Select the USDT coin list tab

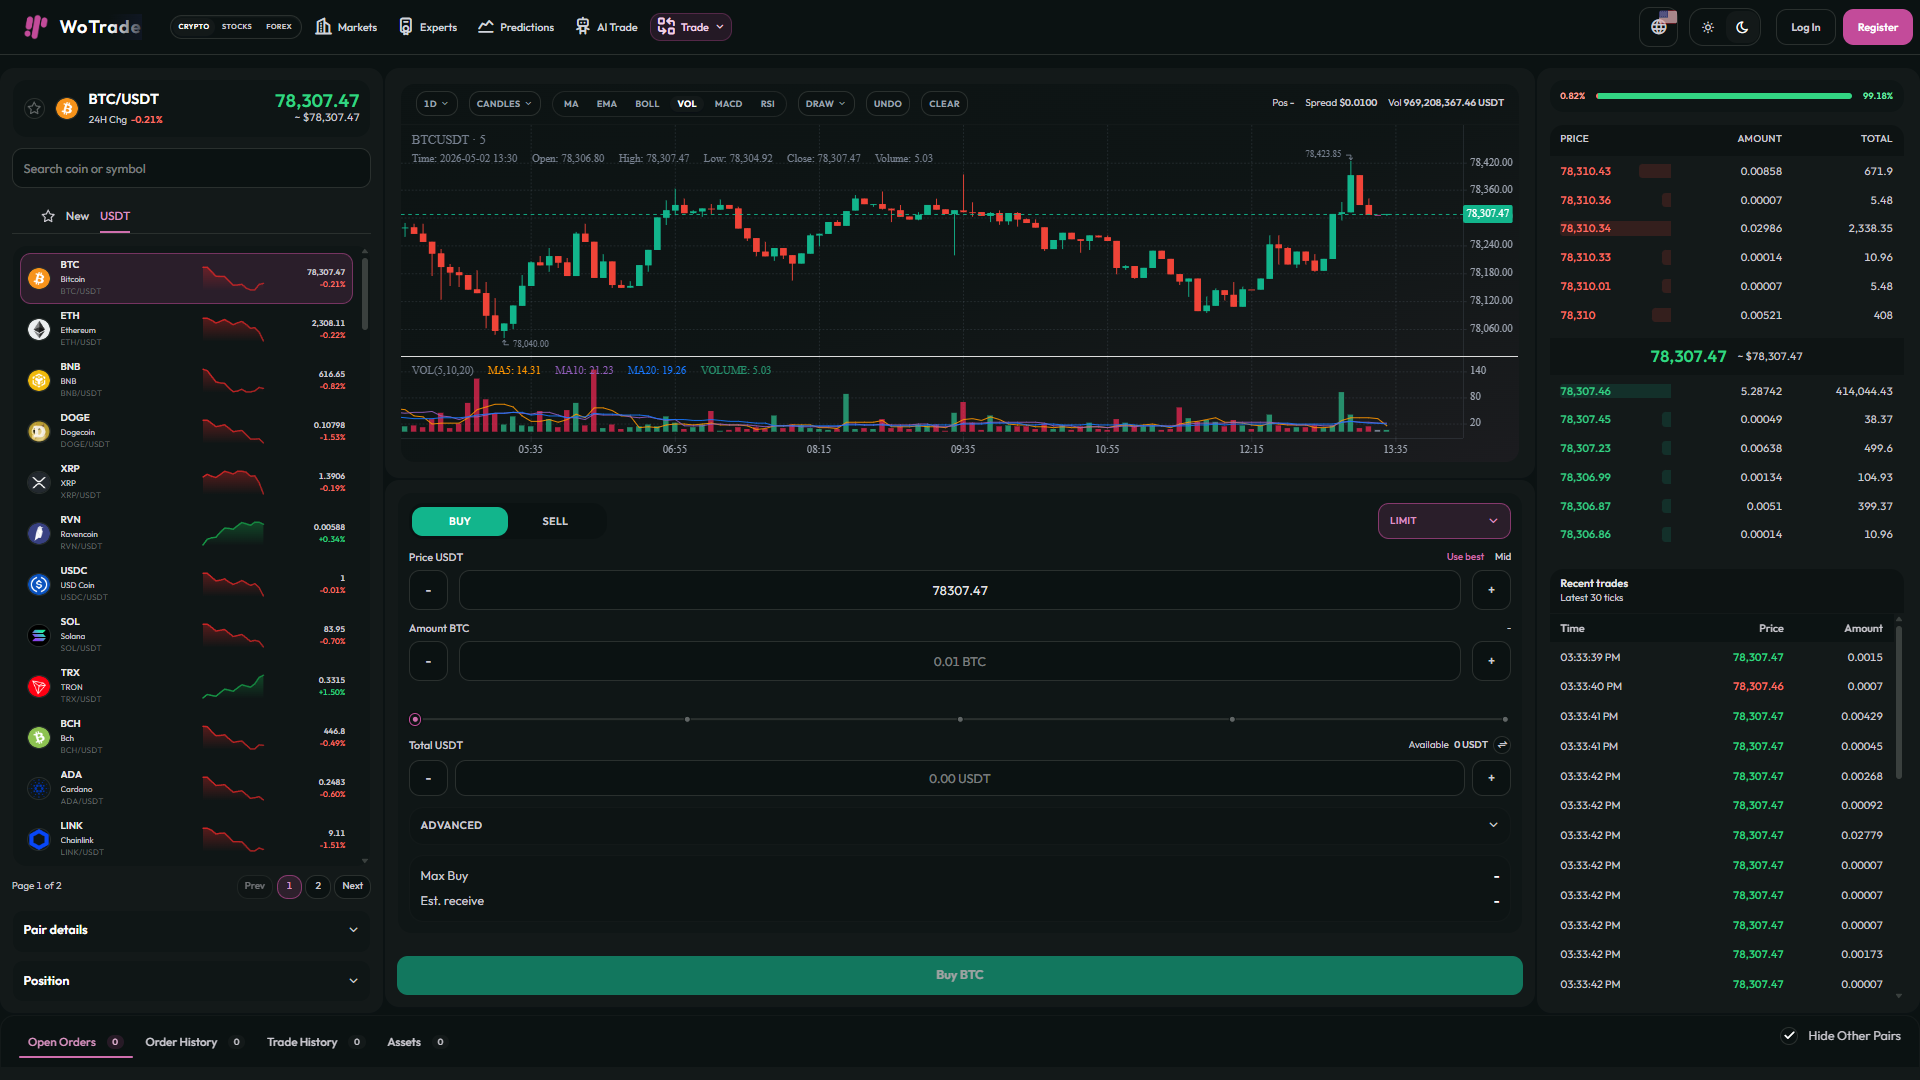click(115, 216)
